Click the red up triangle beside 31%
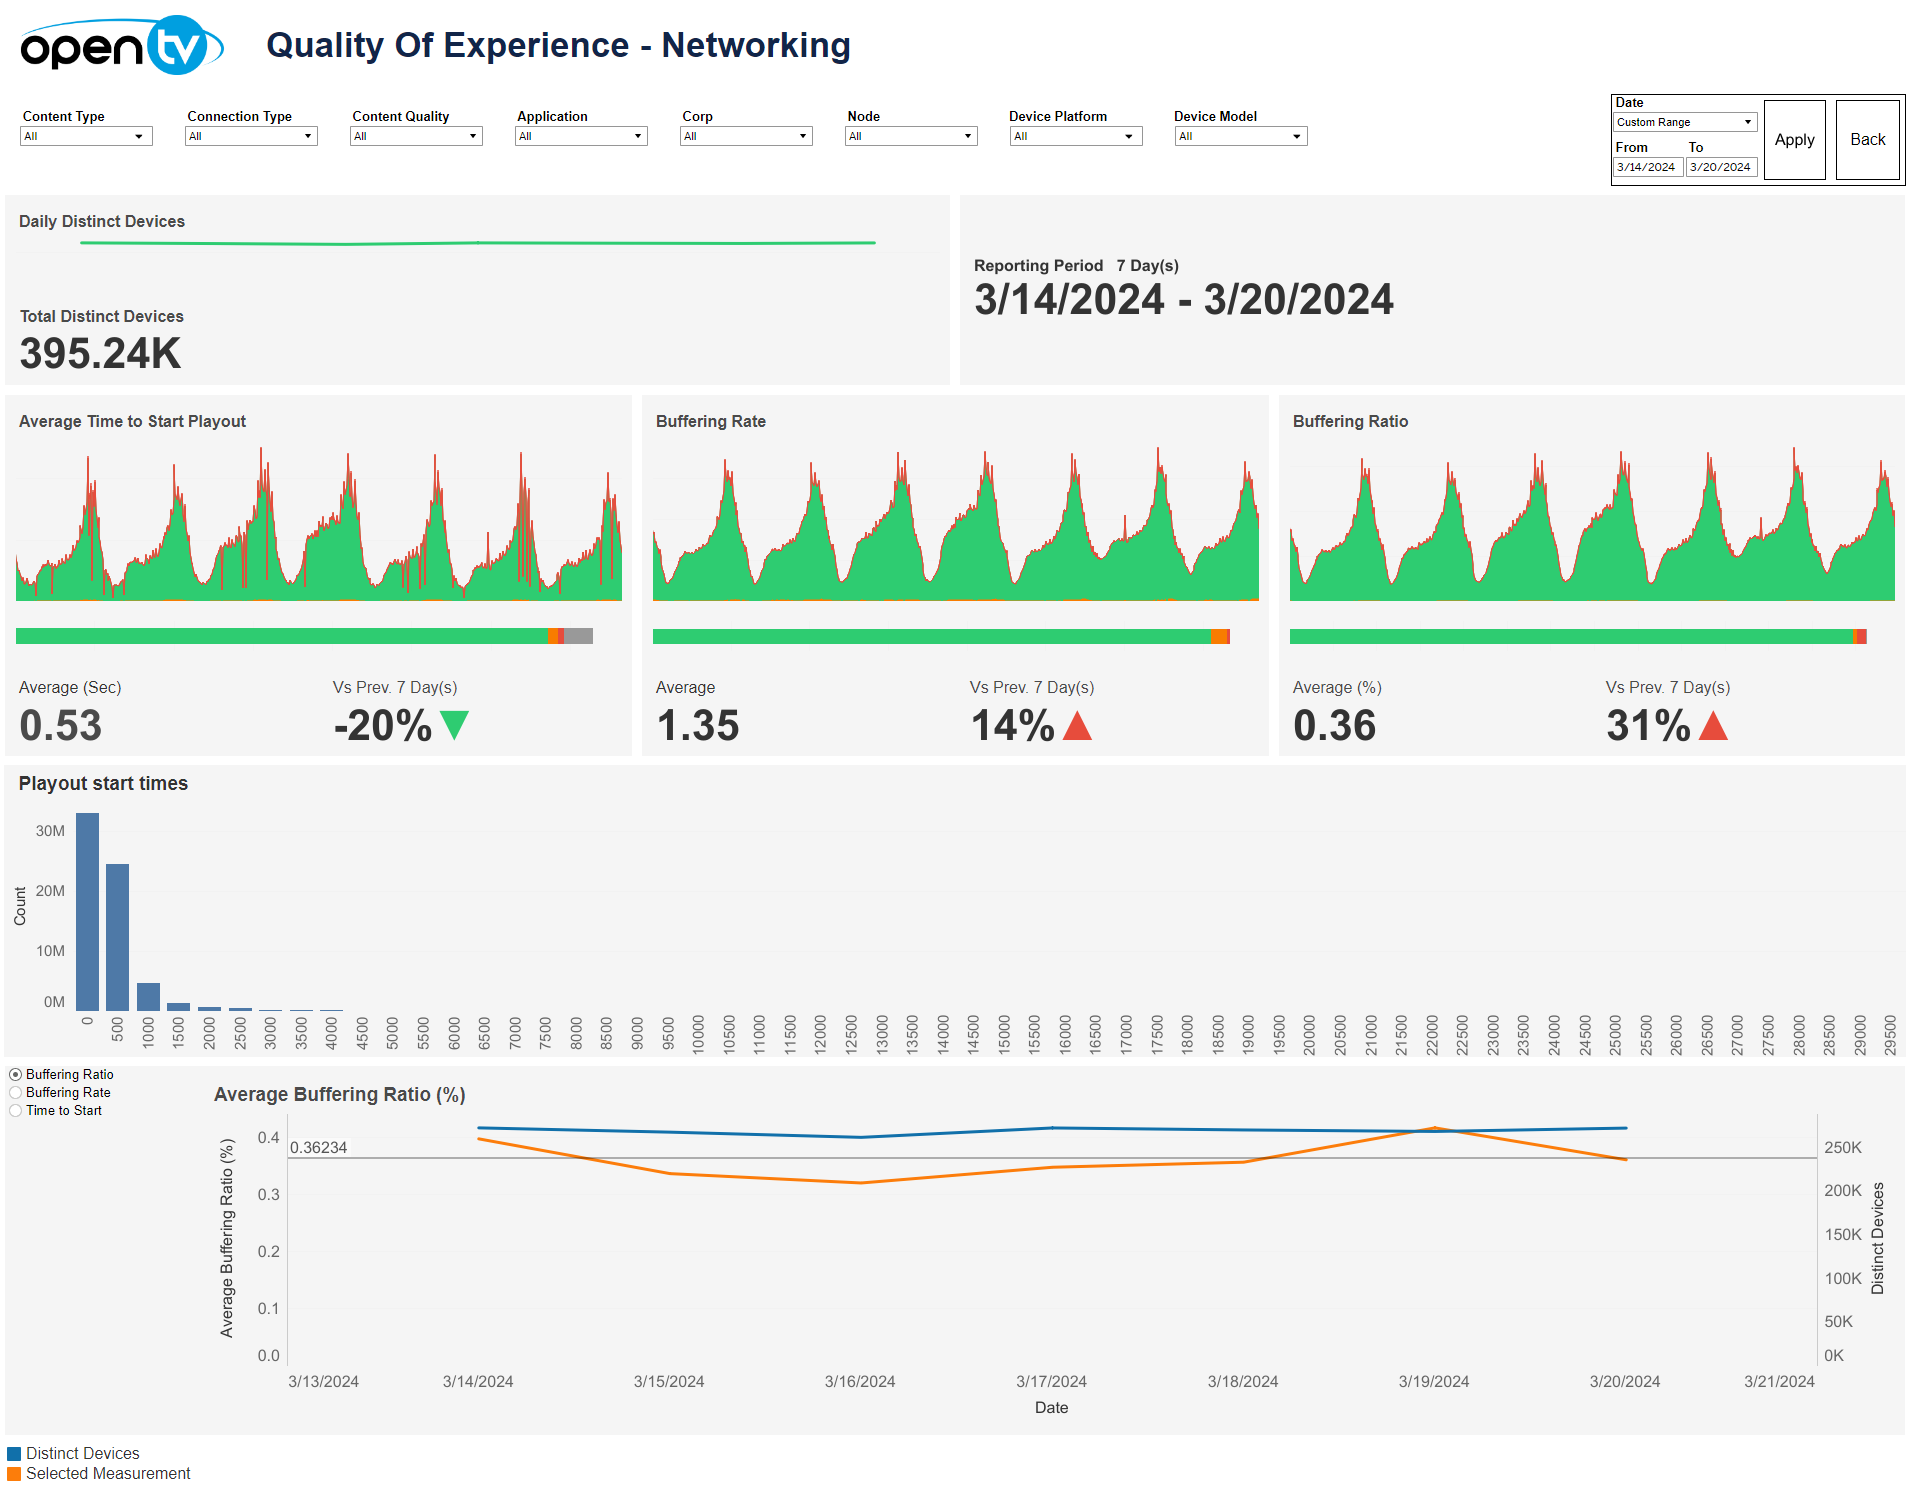 point(1713,725)
